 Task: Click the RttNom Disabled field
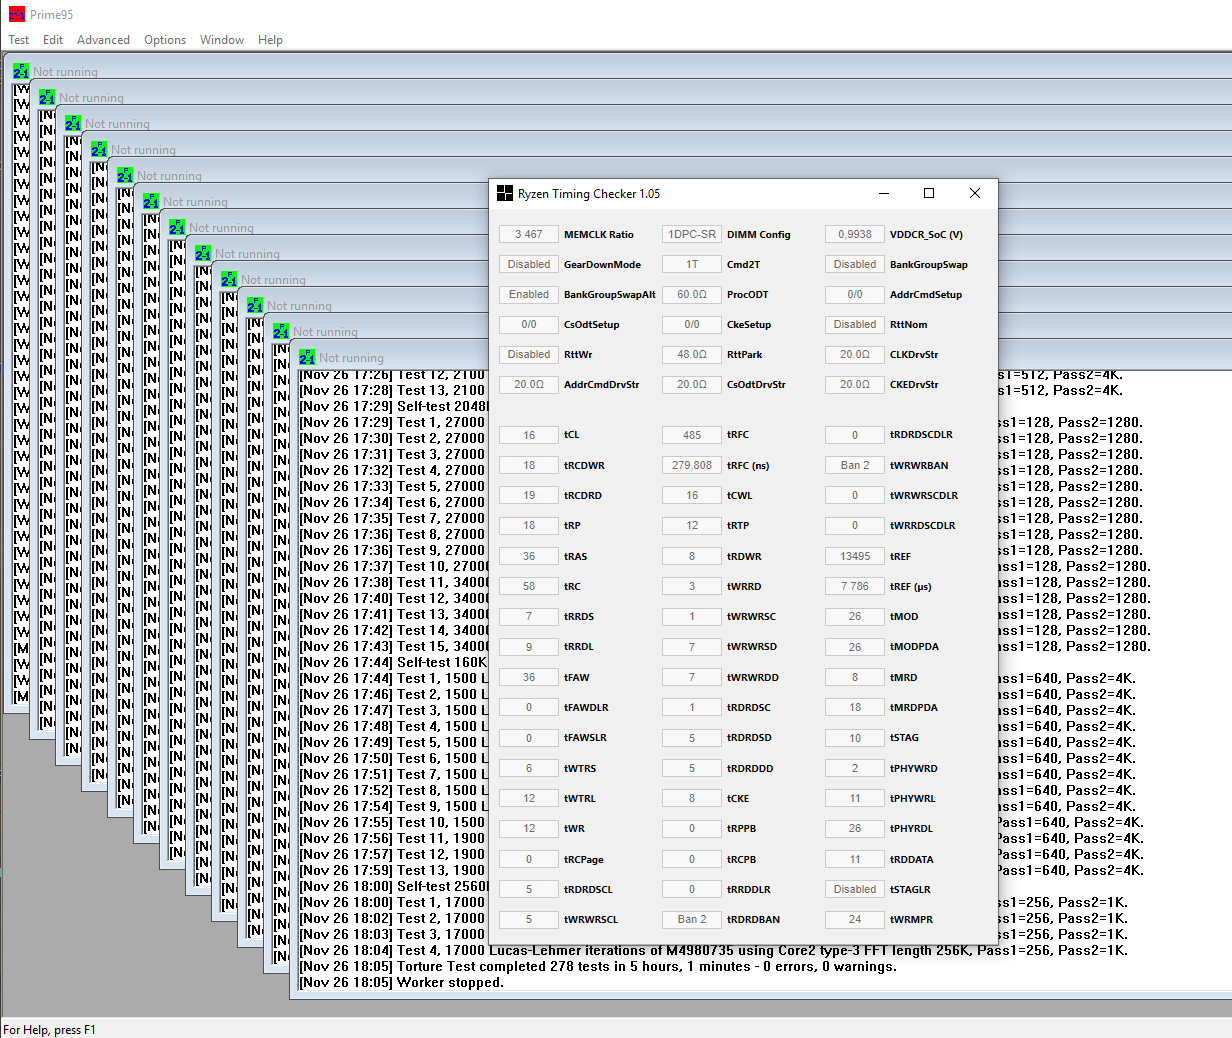pyautogui.click(x=855, y=324)
